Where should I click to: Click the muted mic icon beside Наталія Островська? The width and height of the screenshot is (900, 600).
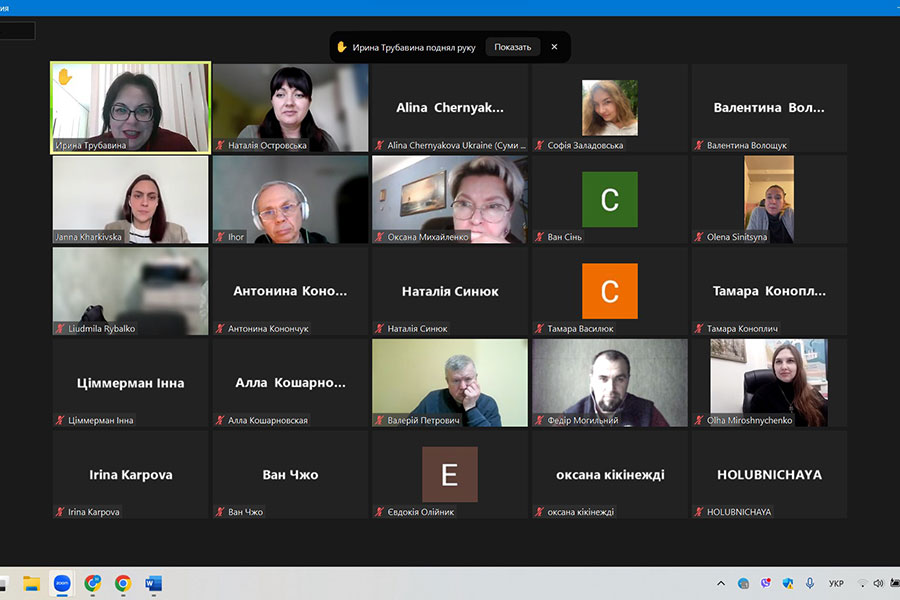click(x=220, y=145)
